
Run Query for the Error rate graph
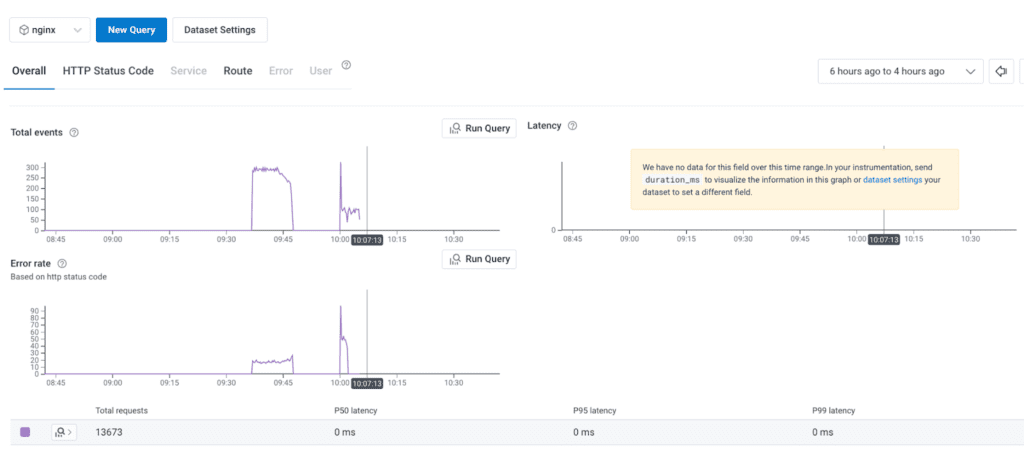479,259
